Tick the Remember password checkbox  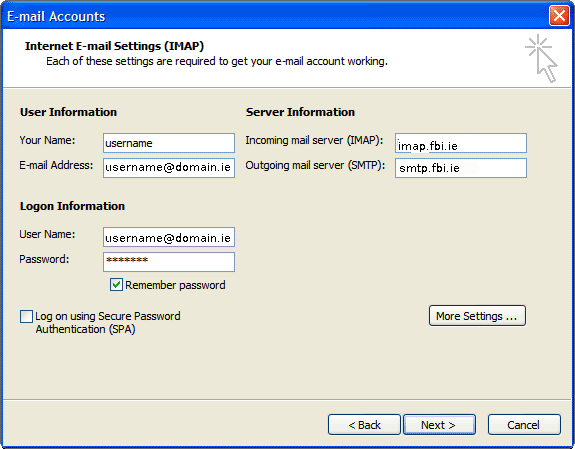point(116,285)
